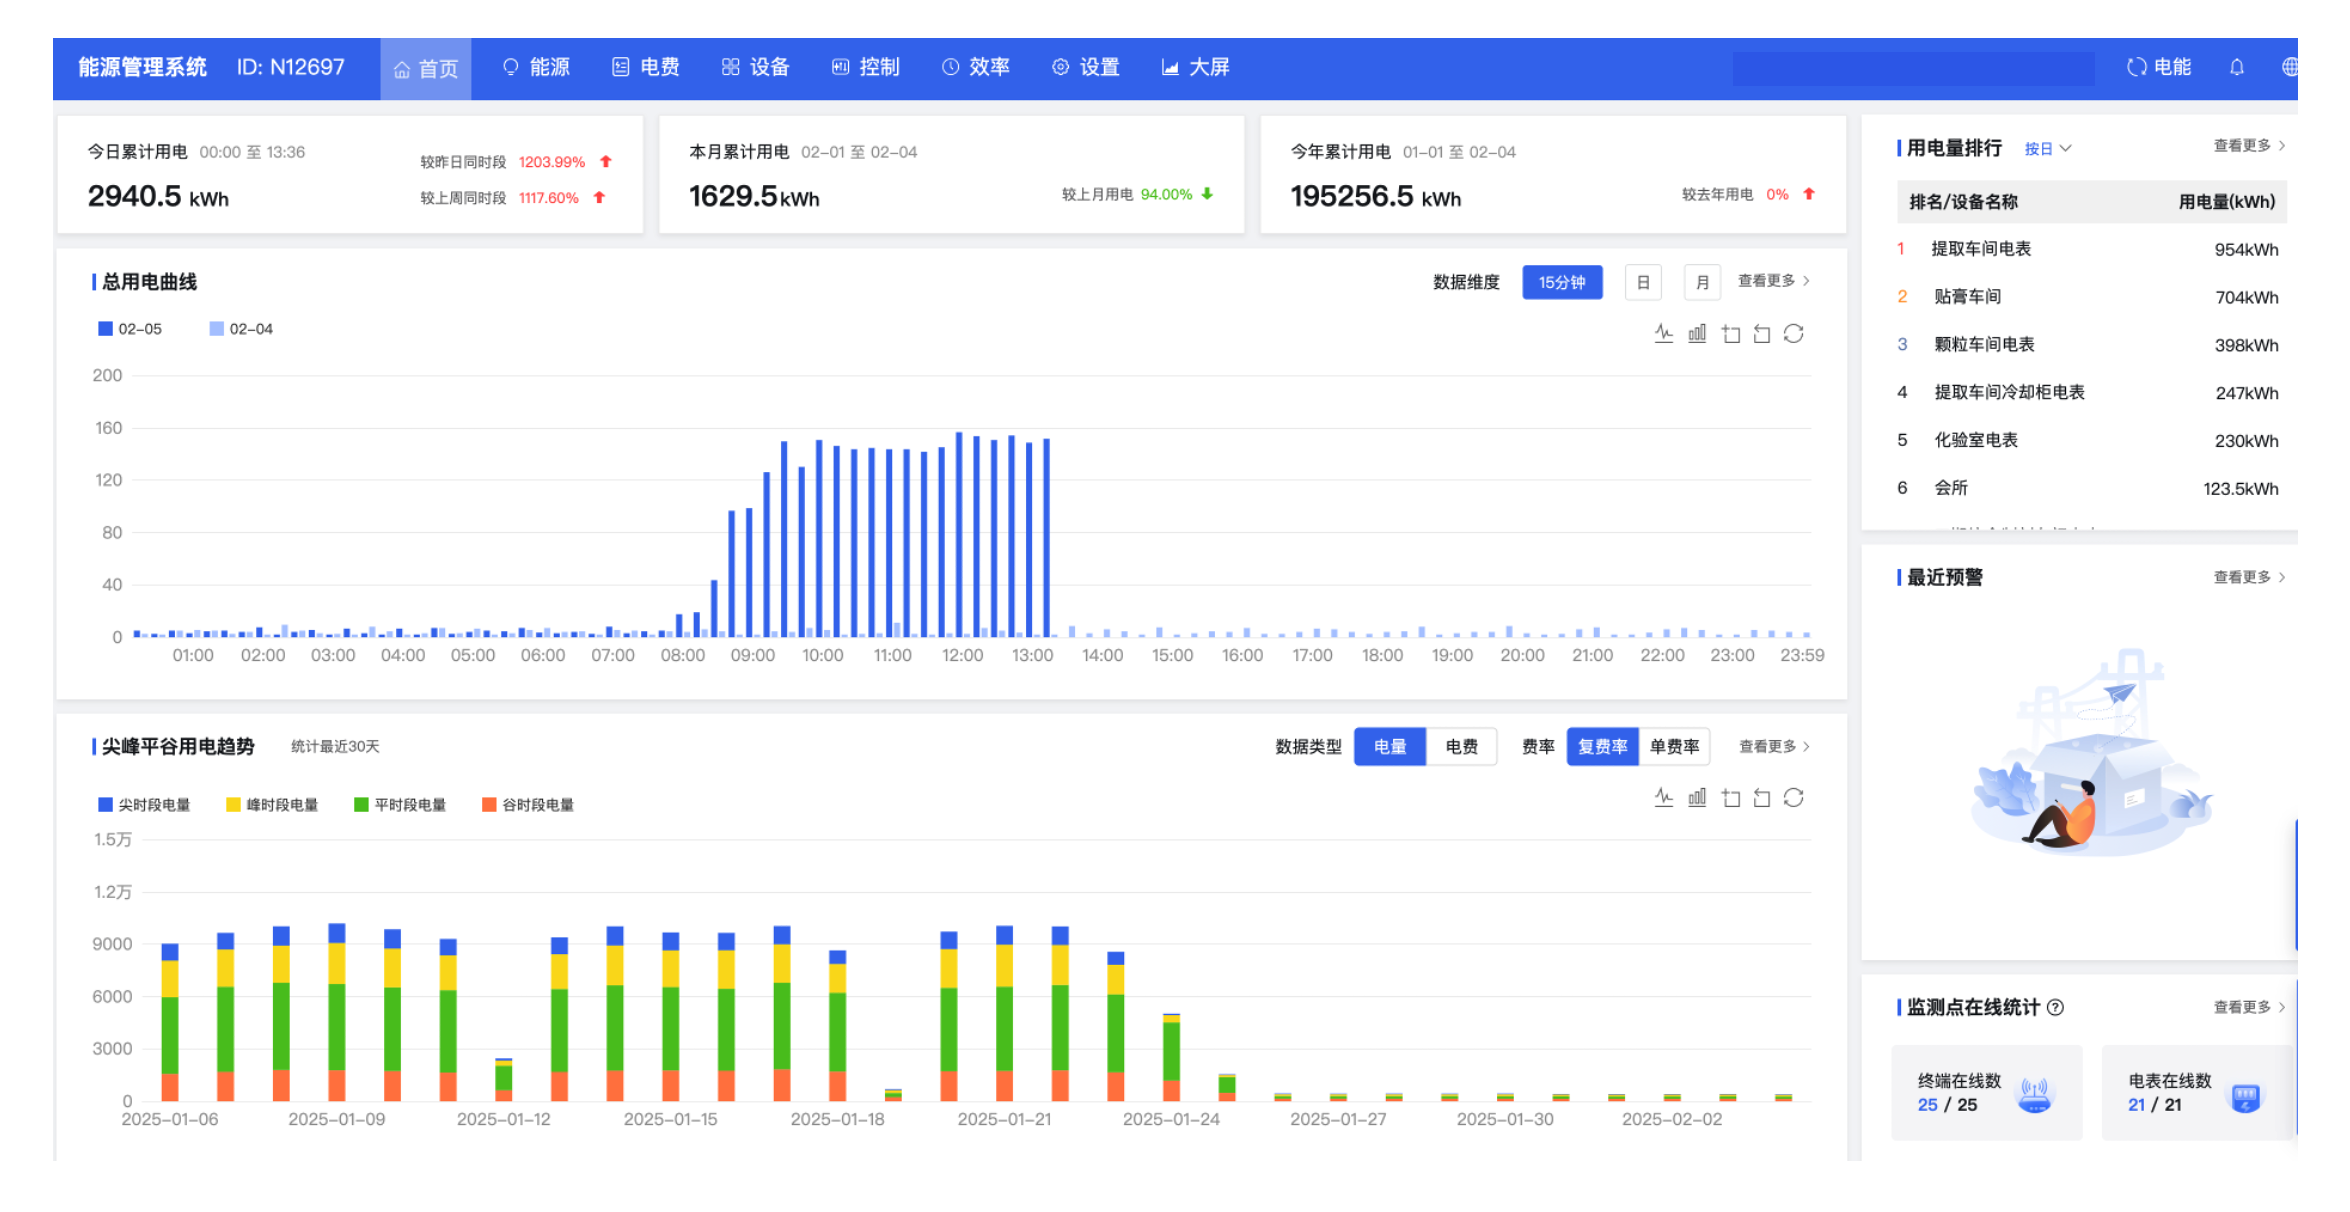Viewport: 2350px width, 1212px height.
Task: Click help icon beside 监测点在线统计
Action: 2056,1007
